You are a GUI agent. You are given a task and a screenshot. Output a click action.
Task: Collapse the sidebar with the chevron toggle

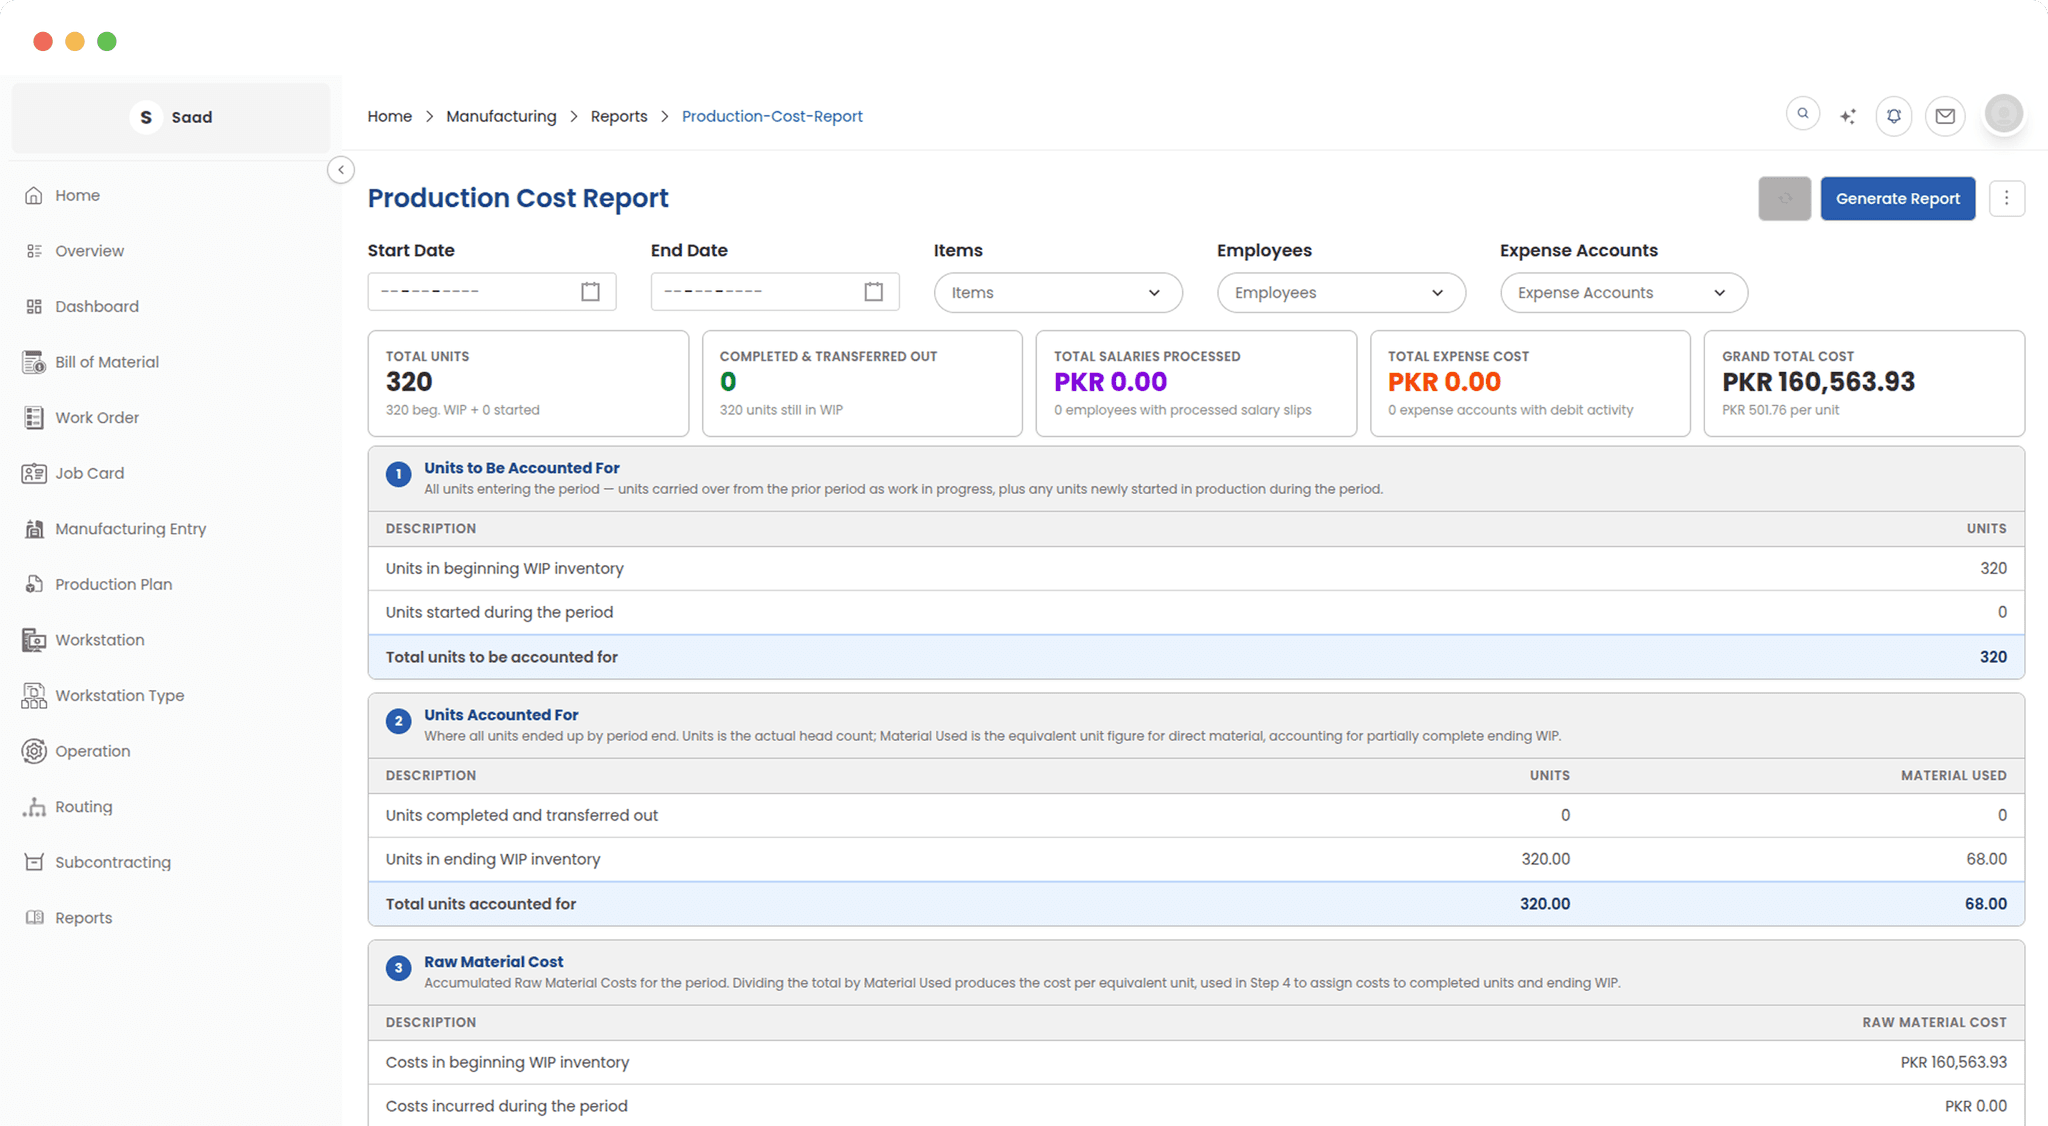click(x=341, y=170)
